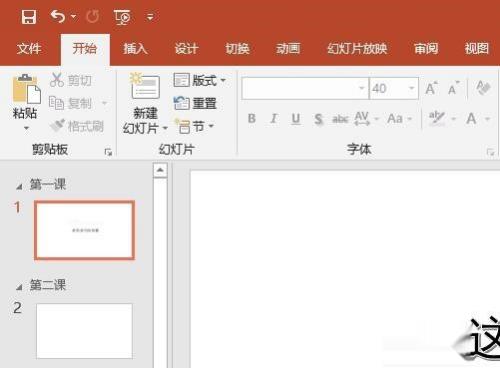This screenshot has height=368, width=500.
Task: Open the 节 section dropdown
Action: tap(194, 126)
